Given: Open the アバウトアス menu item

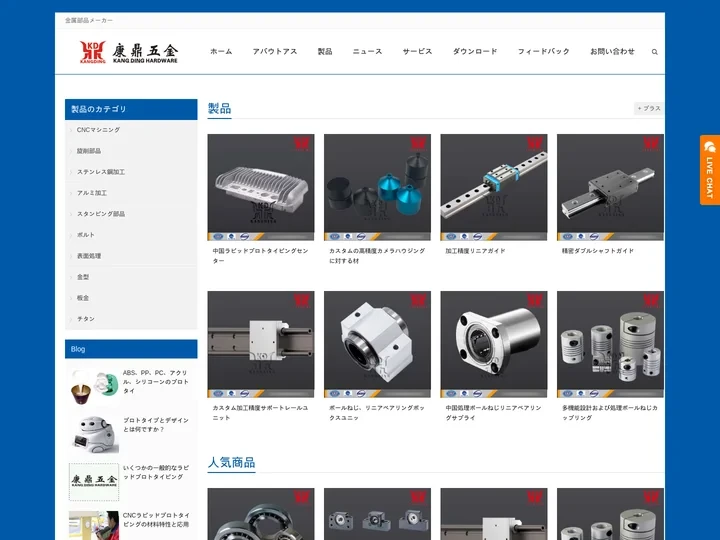Looking at the screenshot, I should pyautogui.click(x=275, y=51).
